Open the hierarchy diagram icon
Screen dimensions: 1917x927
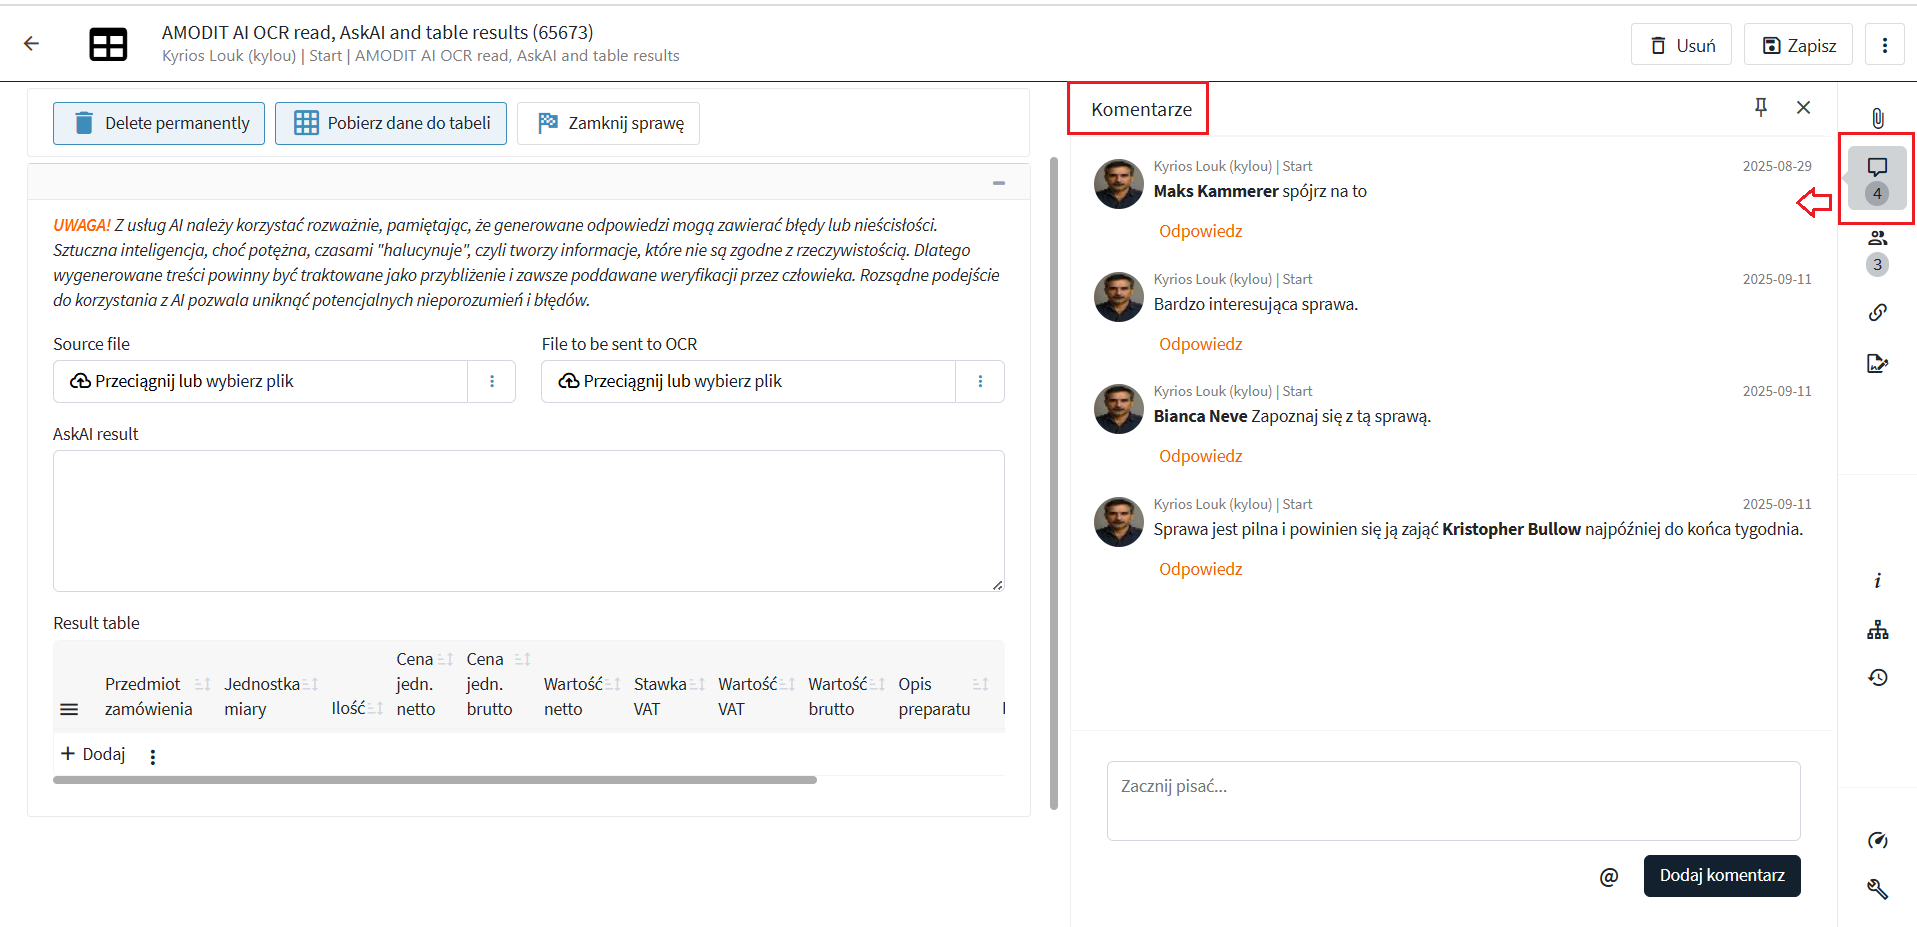click(1877, 630)
